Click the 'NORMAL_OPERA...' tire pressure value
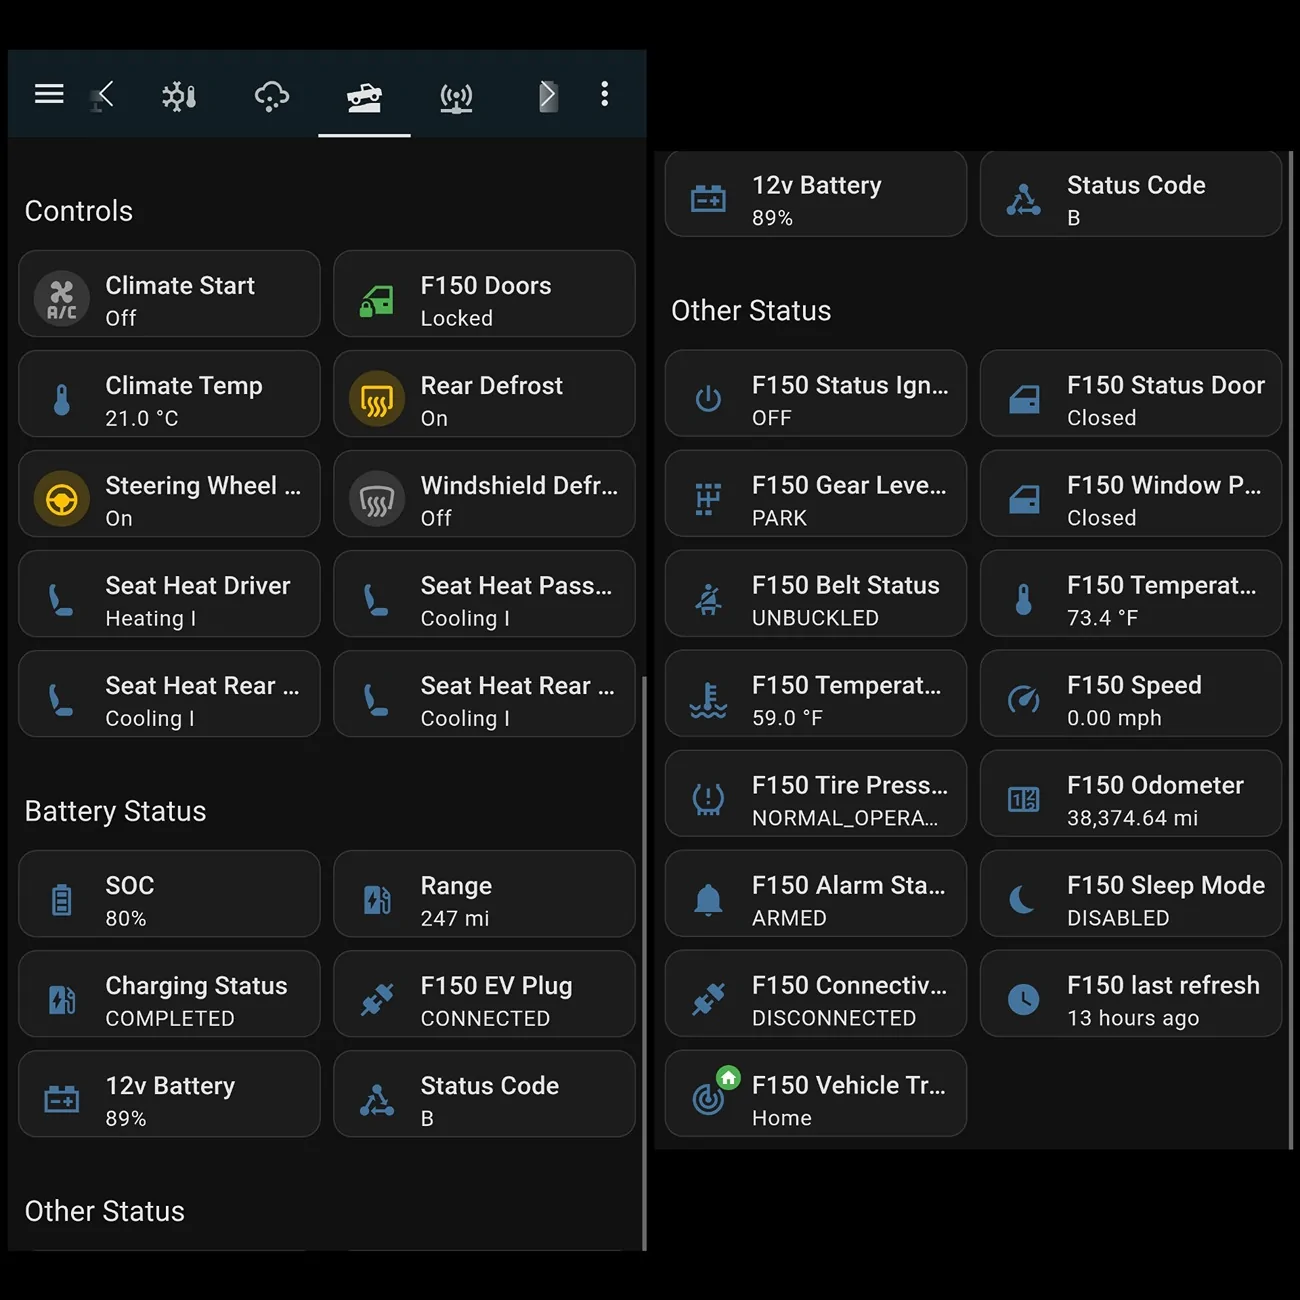Screen dimensions: 1300x1300 click(845, 819)
